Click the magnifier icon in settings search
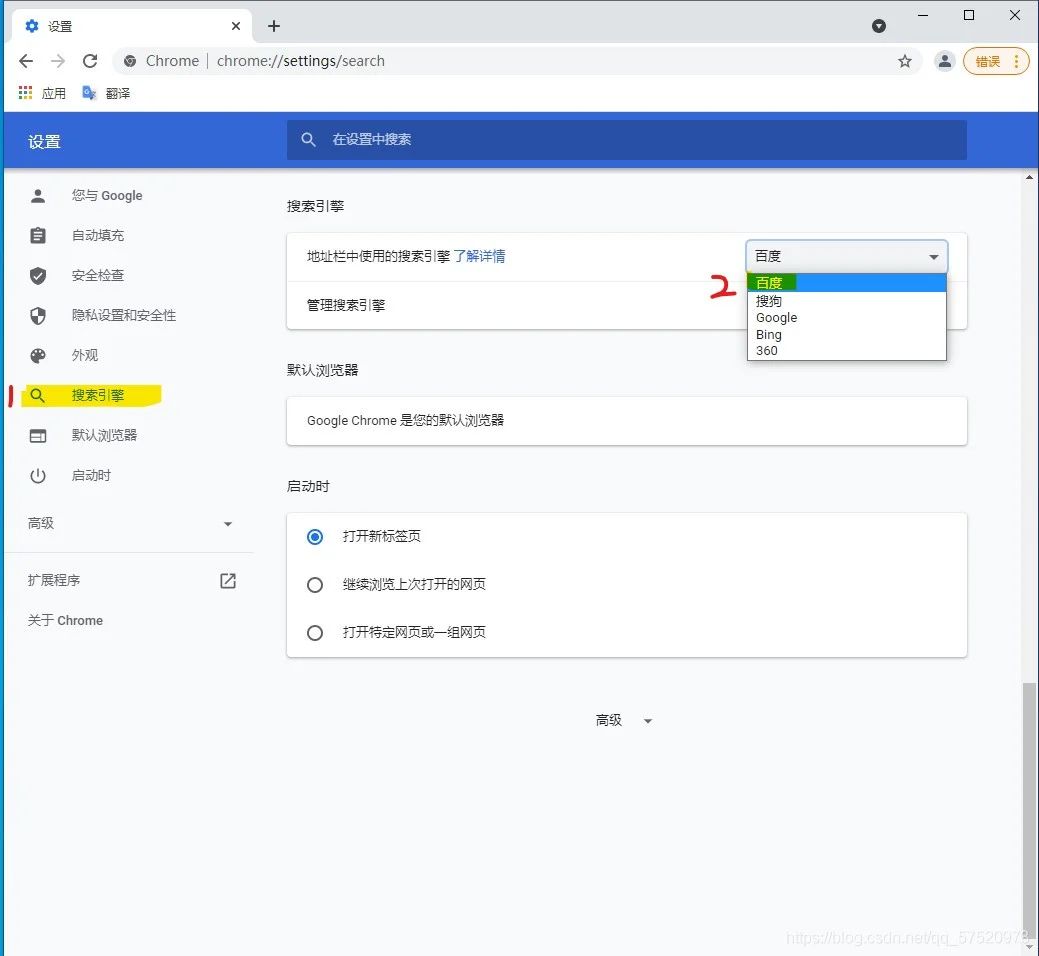Screen dimensions: 1039x956 coord(308,140)
